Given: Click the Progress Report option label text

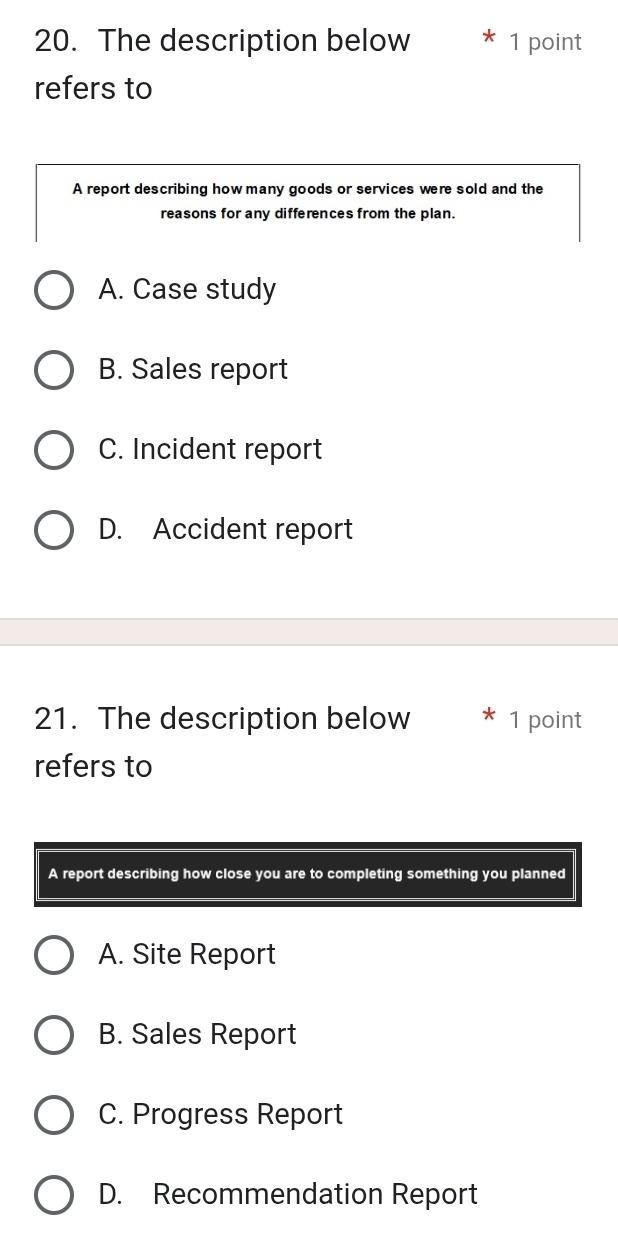Looking at the screenshot, I should [221, 1114].
